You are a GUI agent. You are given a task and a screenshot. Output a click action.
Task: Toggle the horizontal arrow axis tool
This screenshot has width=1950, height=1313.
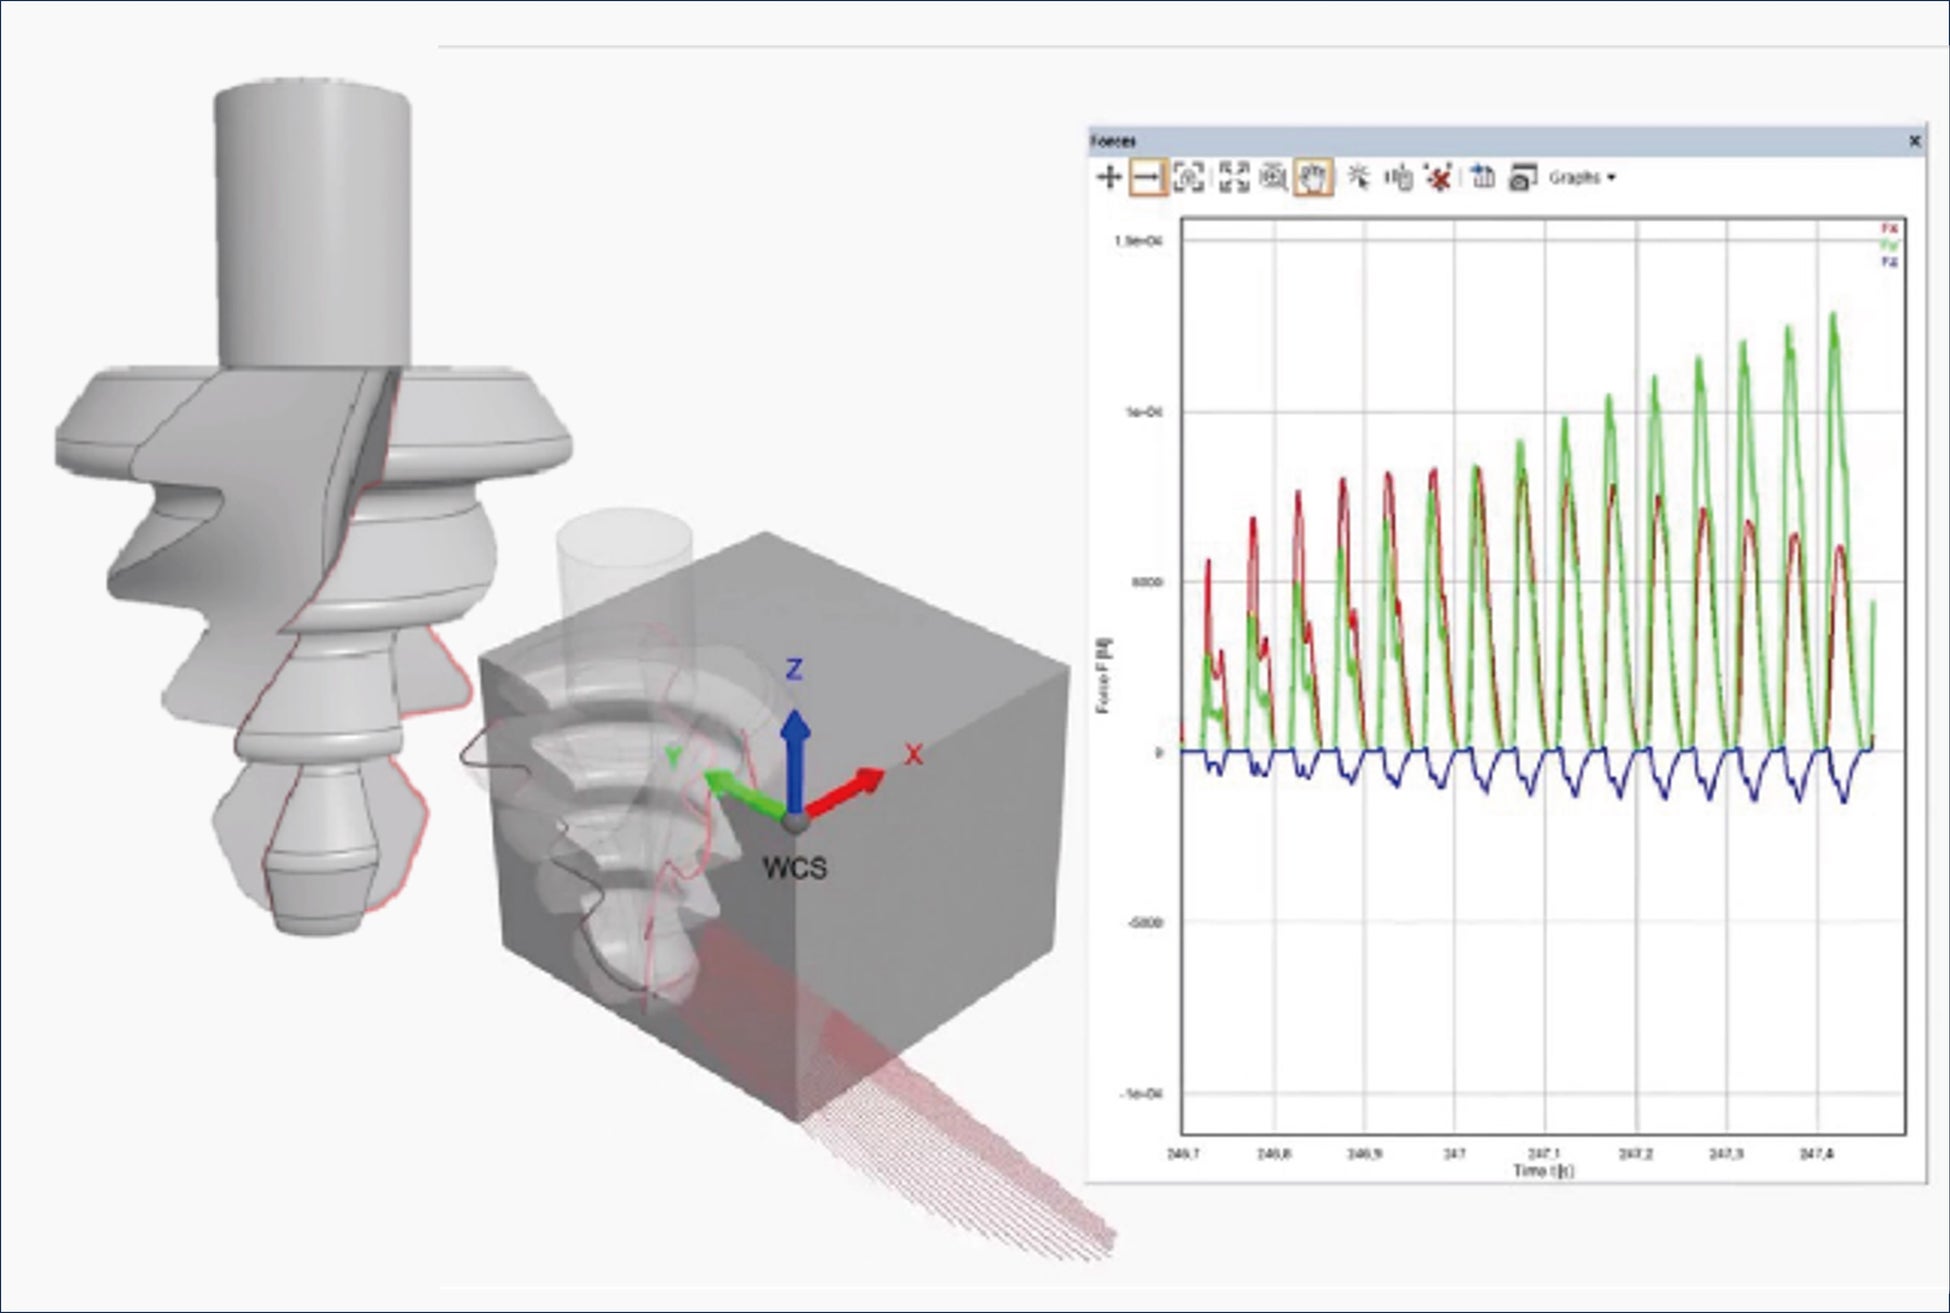1148,178
